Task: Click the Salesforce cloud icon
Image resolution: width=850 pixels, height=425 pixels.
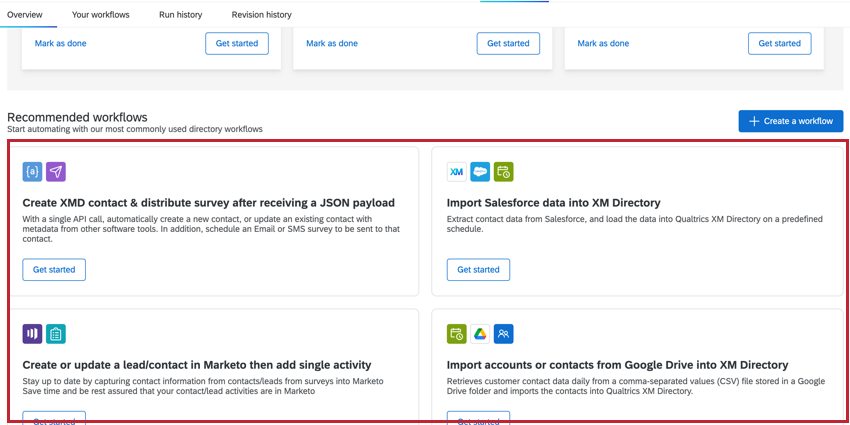Action: tap(480, 172)
